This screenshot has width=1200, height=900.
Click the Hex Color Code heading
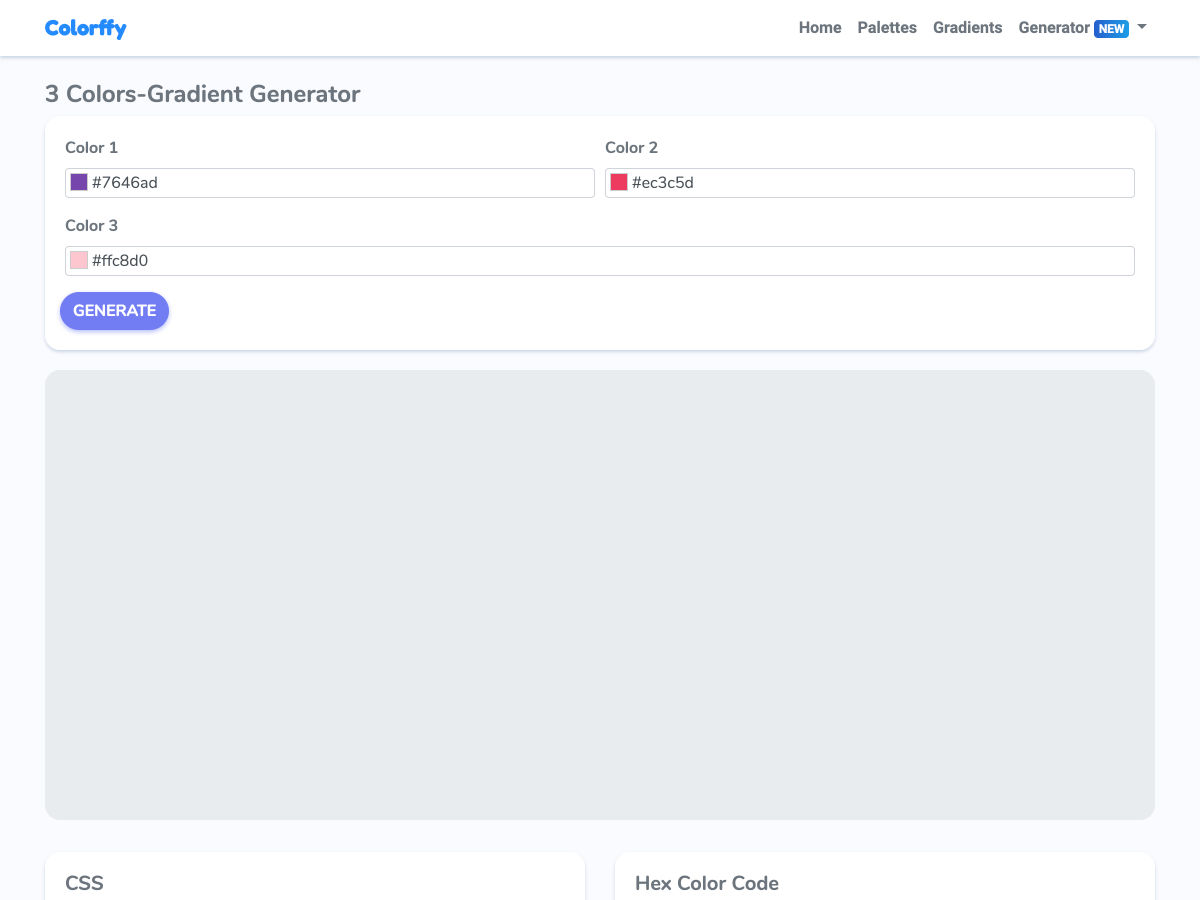pyautogui.click(x=706, y=883)
